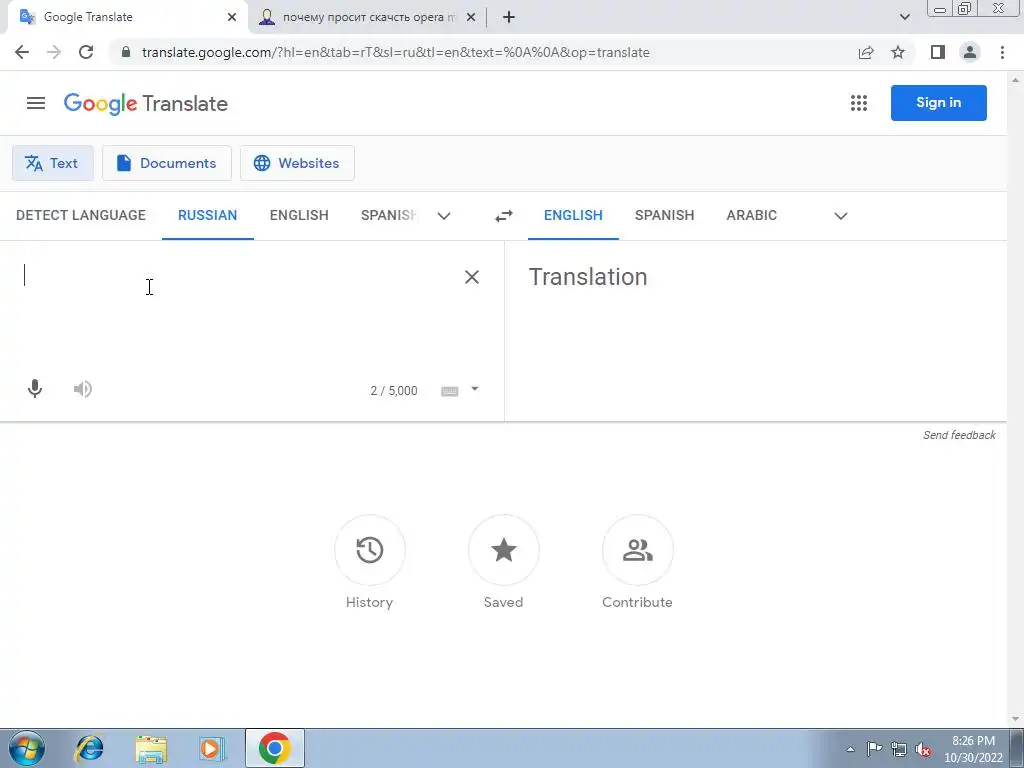
Task: Open the network status icon
Action: point(899,749)
